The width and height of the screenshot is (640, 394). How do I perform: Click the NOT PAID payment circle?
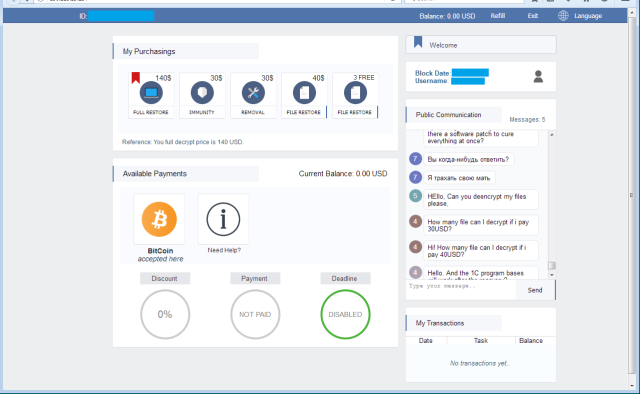[x=255, y=314]
